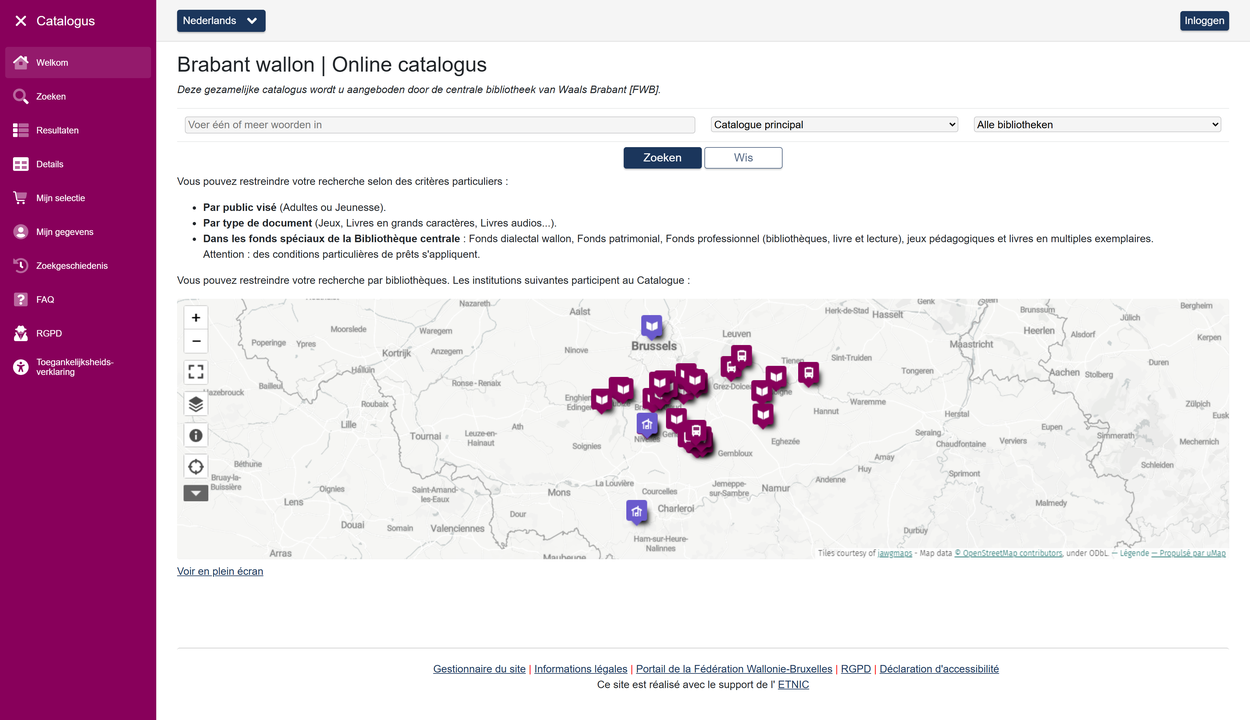Open the map information icon

click(196, 435)
